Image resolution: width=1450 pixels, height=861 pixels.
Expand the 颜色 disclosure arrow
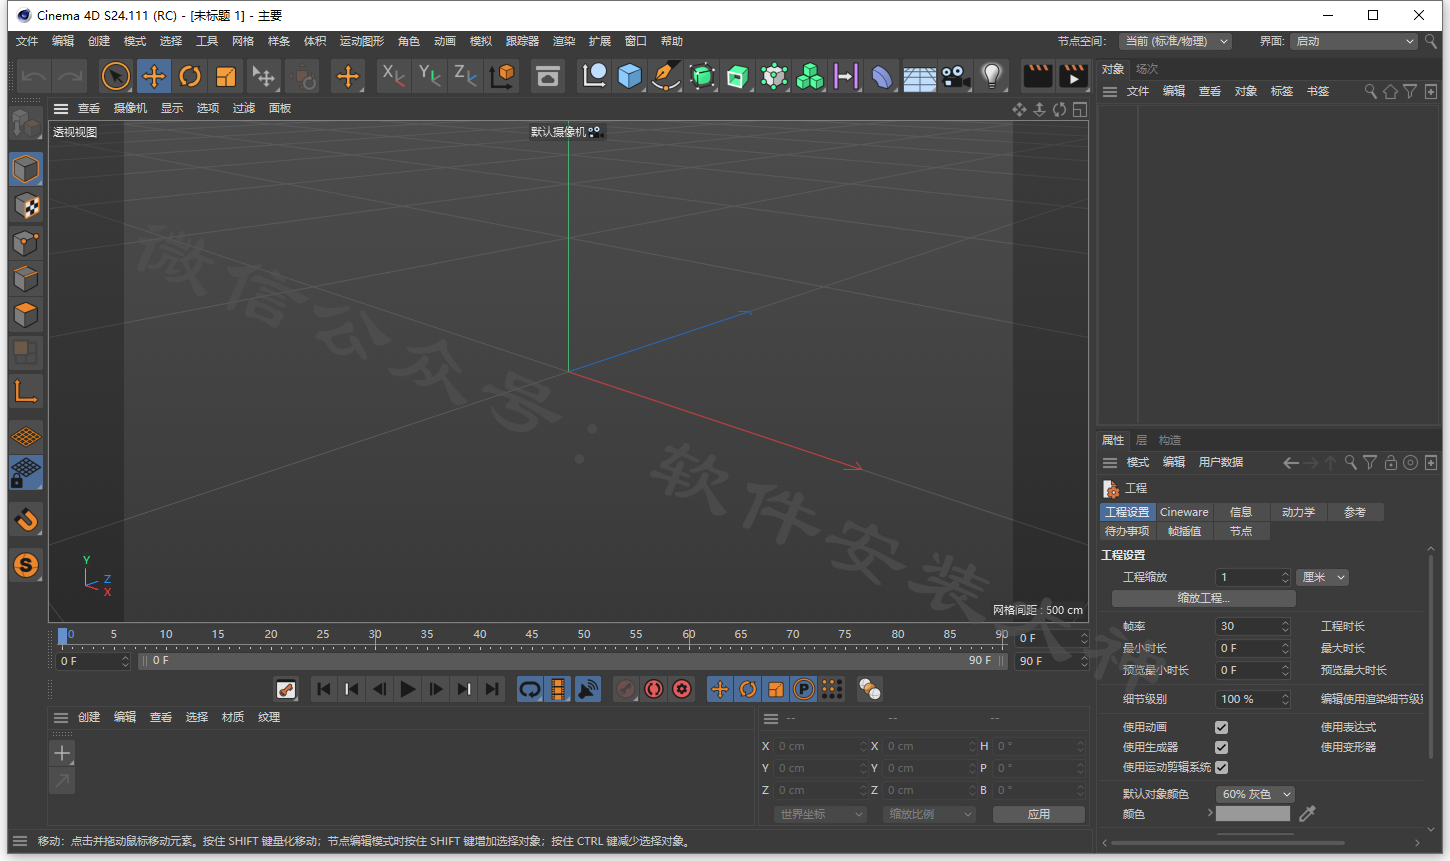pos(1210,813)
